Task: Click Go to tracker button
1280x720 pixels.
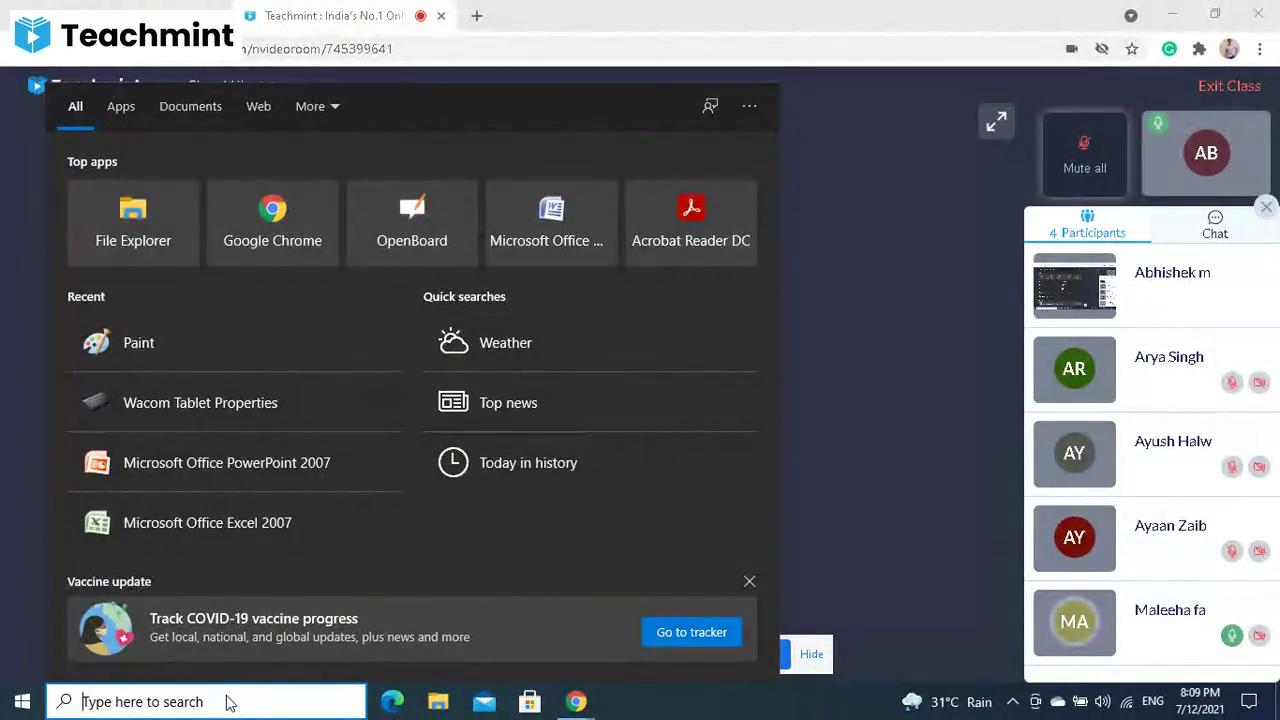Action: coord(692,632)
